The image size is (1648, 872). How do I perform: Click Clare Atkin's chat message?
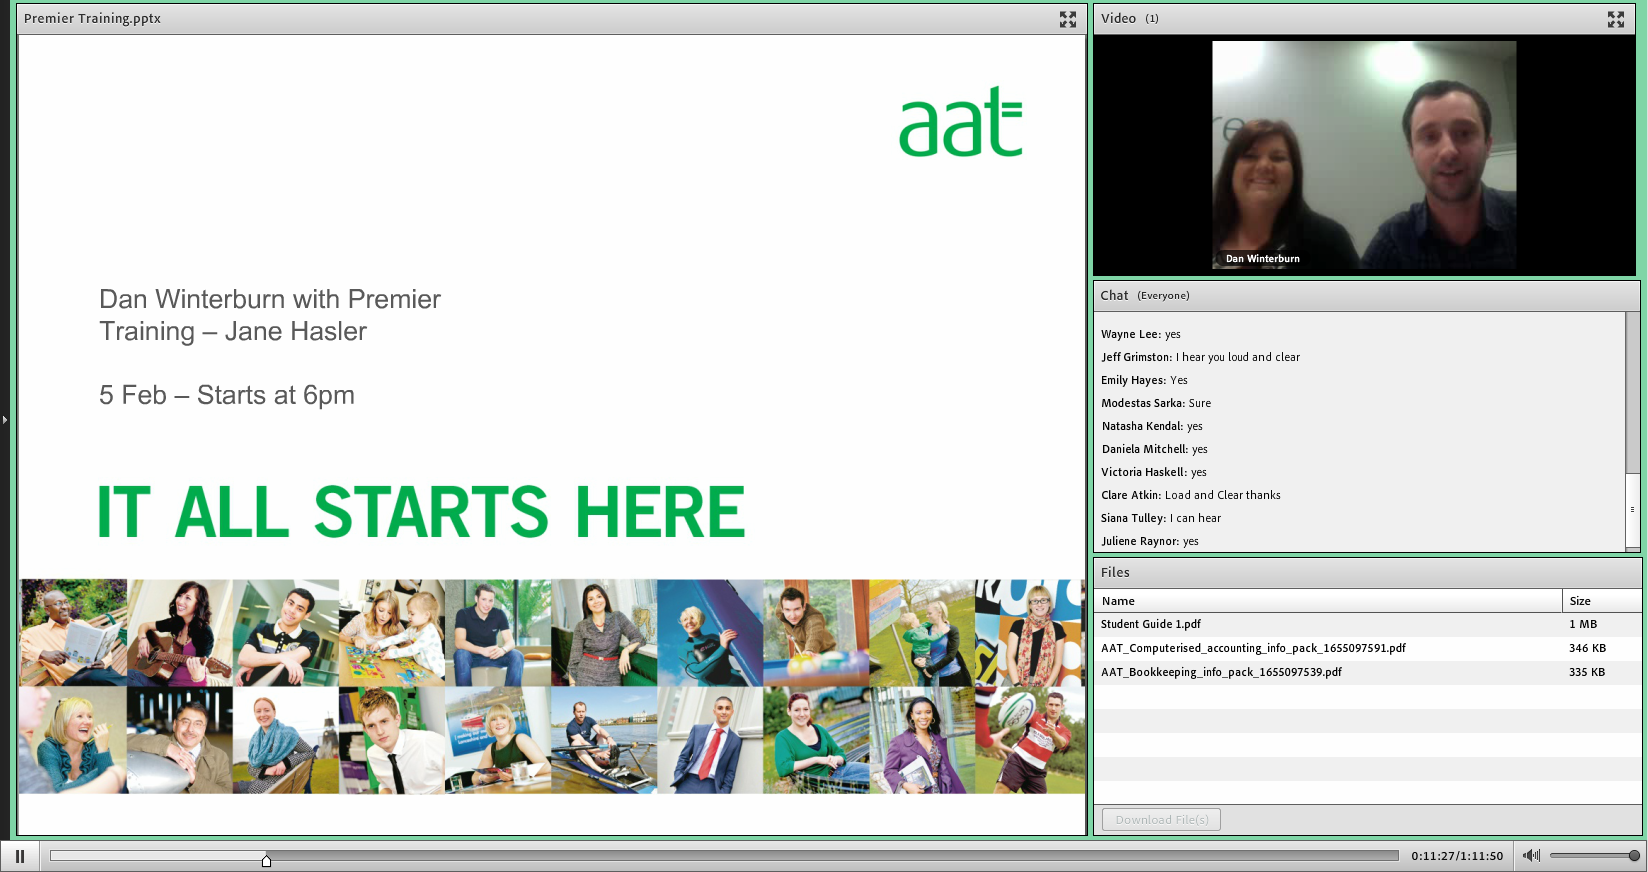[1191, 495]
